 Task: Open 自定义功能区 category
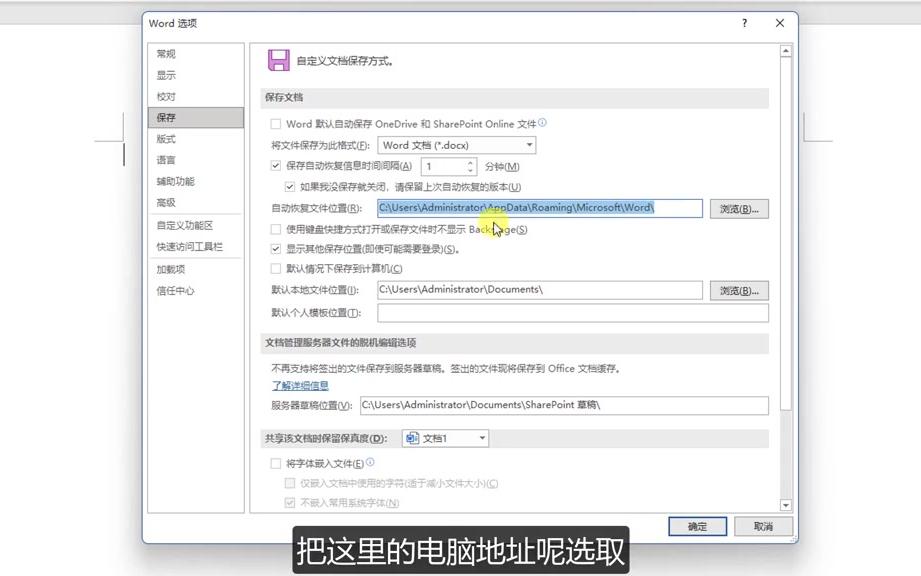click(x=196, y=225)
